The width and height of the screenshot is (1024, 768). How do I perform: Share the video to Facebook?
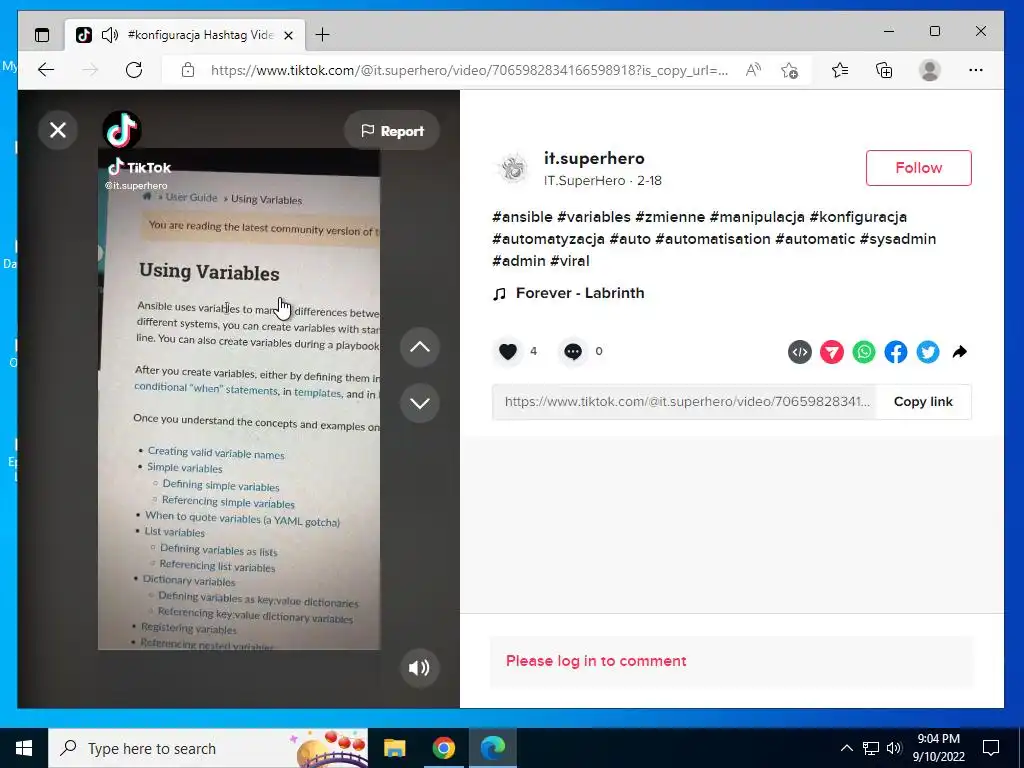[895, 352]
